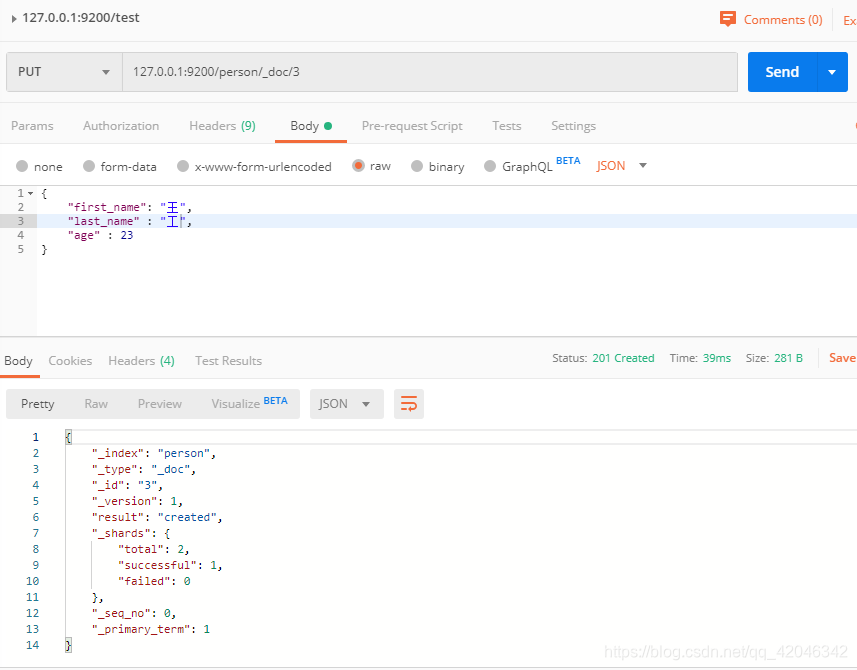
Task: Select the binary body radio button
Action: click(x=417, y=166)
